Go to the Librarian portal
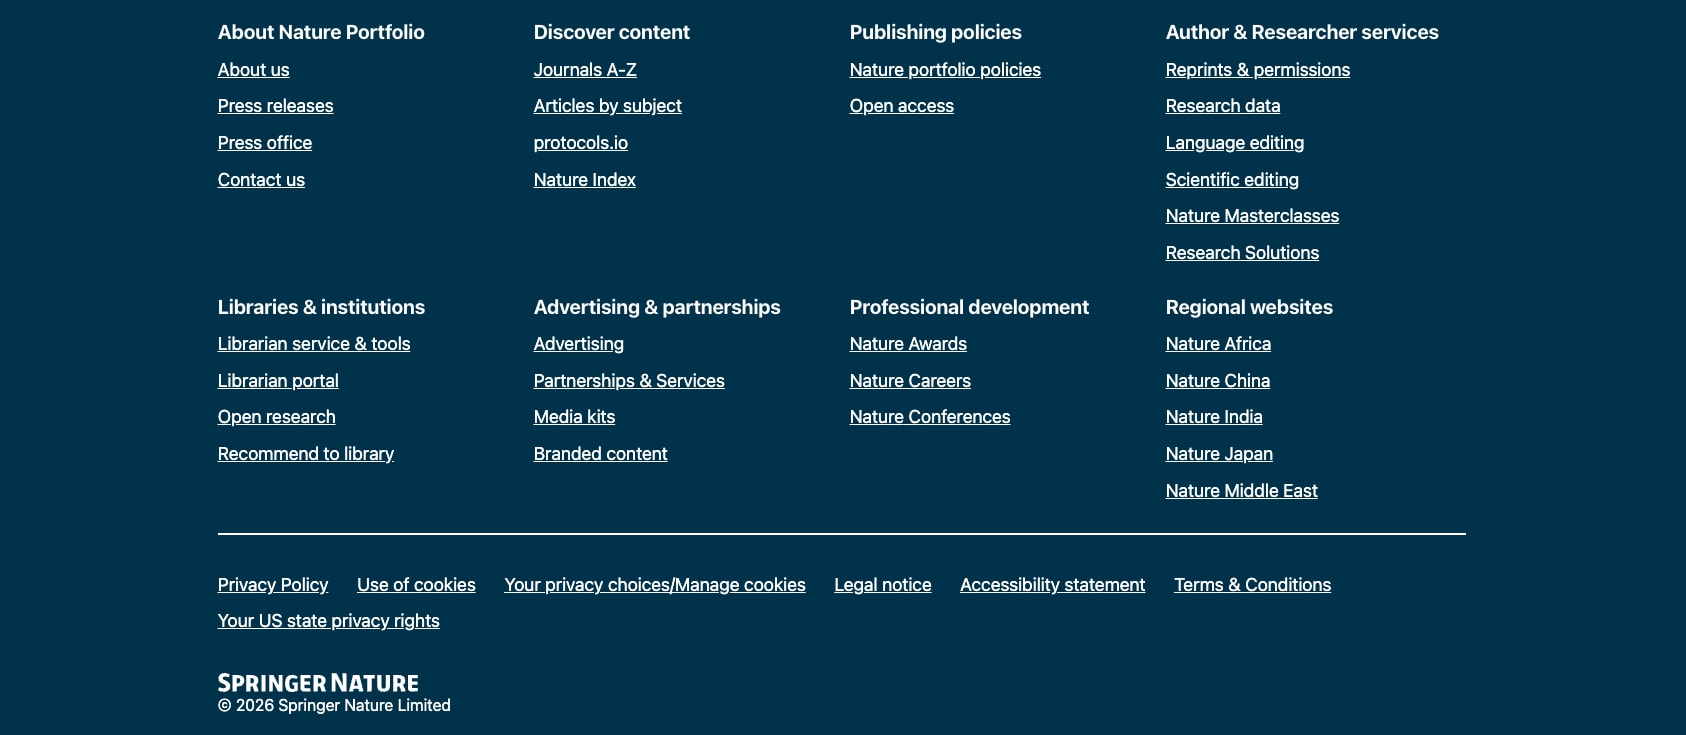The height and width of the screenshot is (735, 1686). pyautogui.click(x=278, y=381)
